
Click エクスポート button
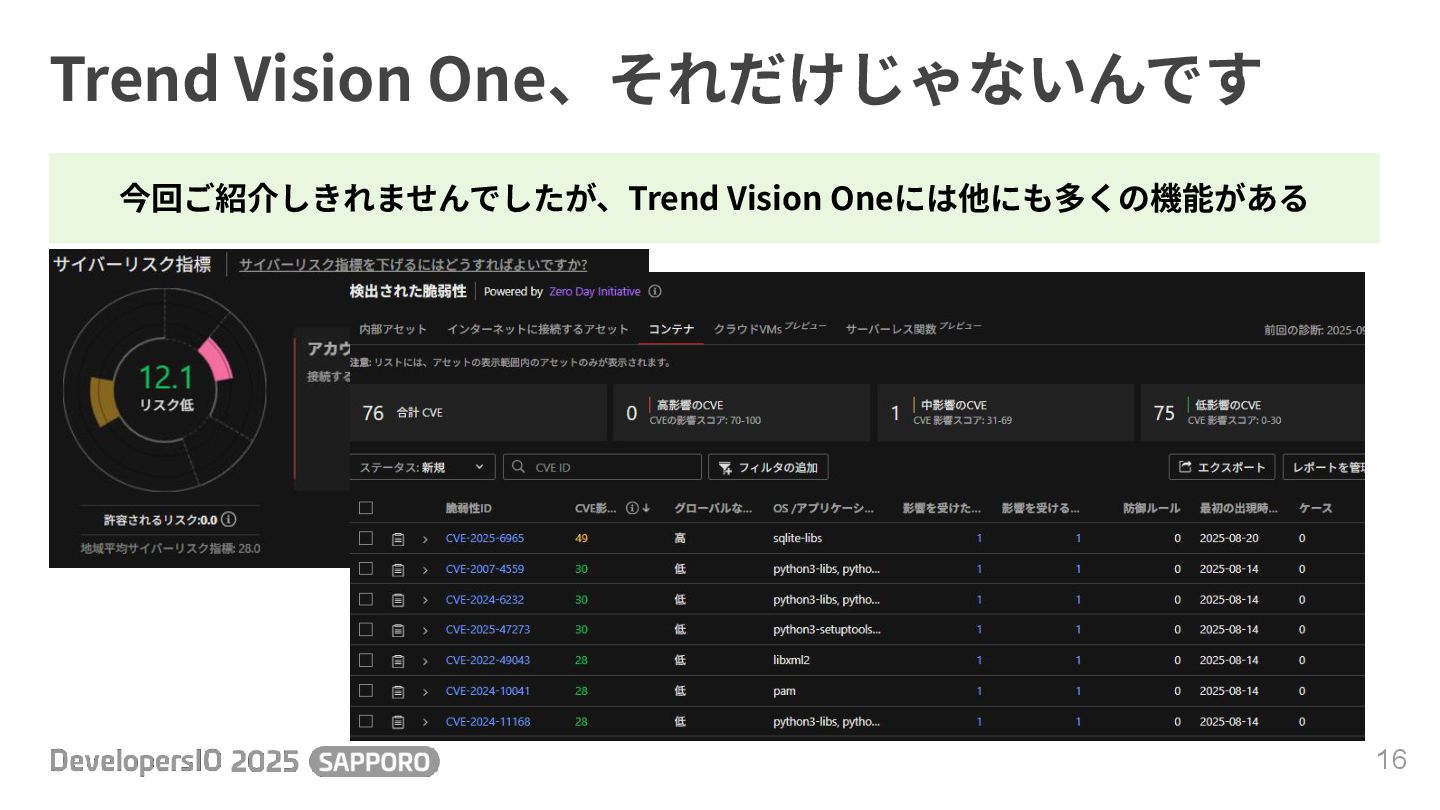pyautogui.click(x=1222, y=467)
